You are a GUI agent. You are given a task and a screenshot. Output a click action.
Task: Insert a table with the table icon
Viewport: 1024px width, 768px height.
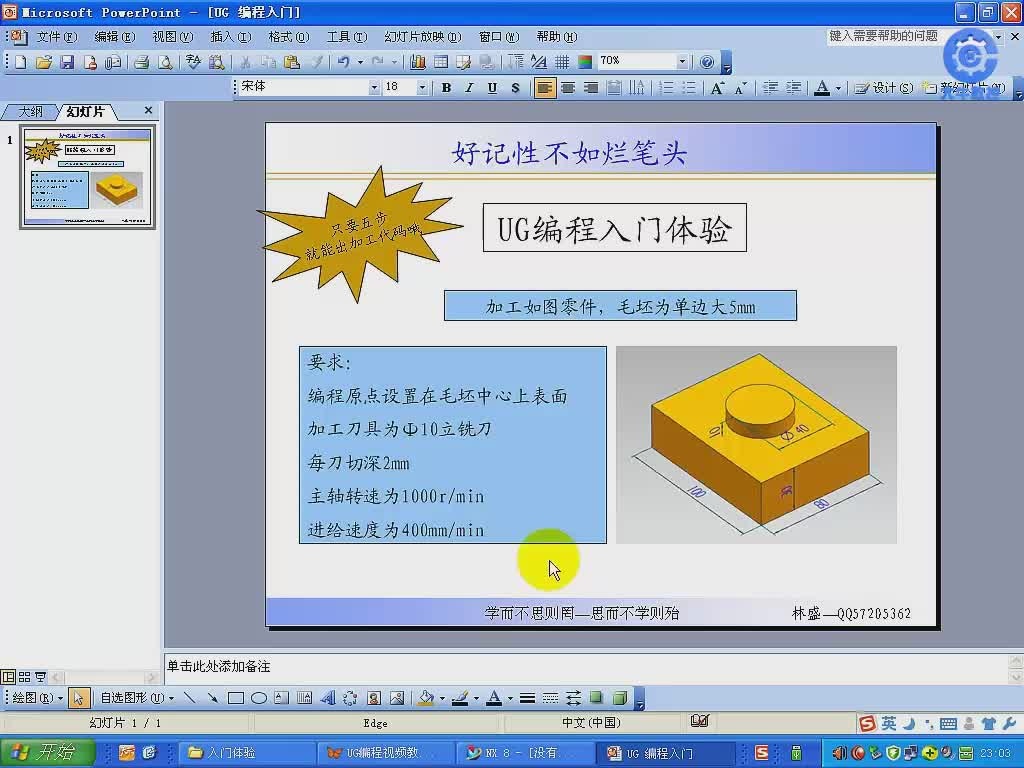click(x=441, y=62)
